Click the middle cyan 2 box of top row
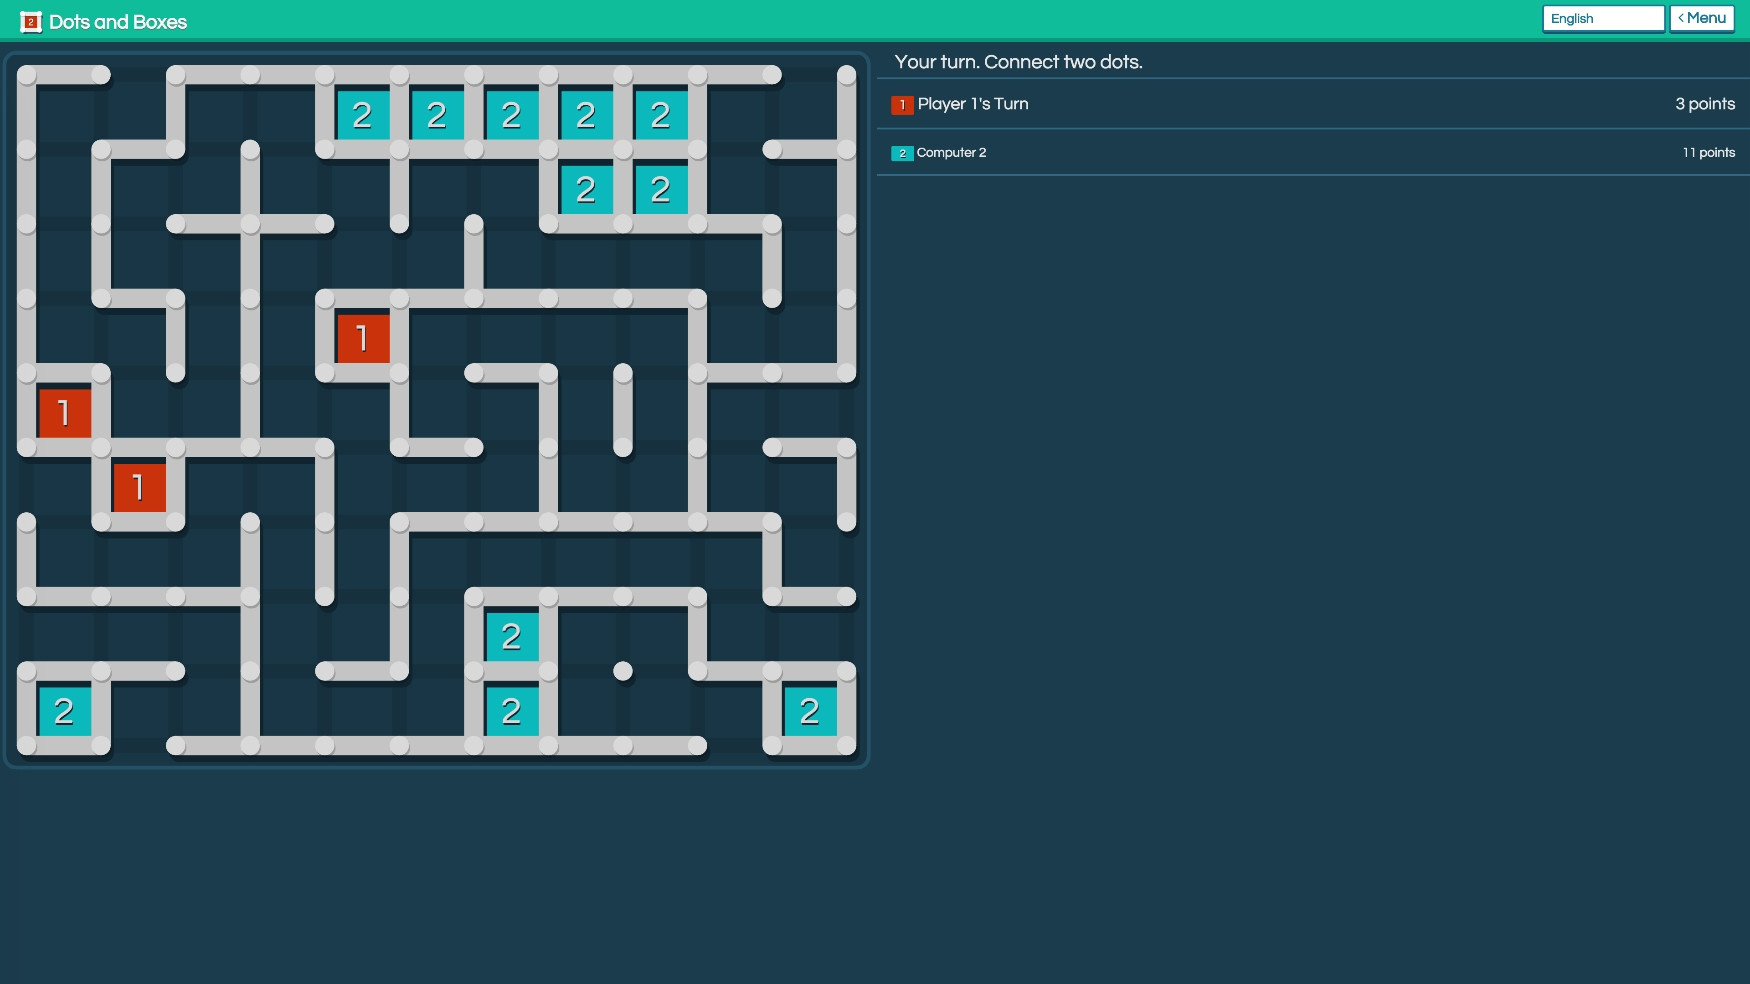This screenshot has width=1750, height=984. [512, 115]
